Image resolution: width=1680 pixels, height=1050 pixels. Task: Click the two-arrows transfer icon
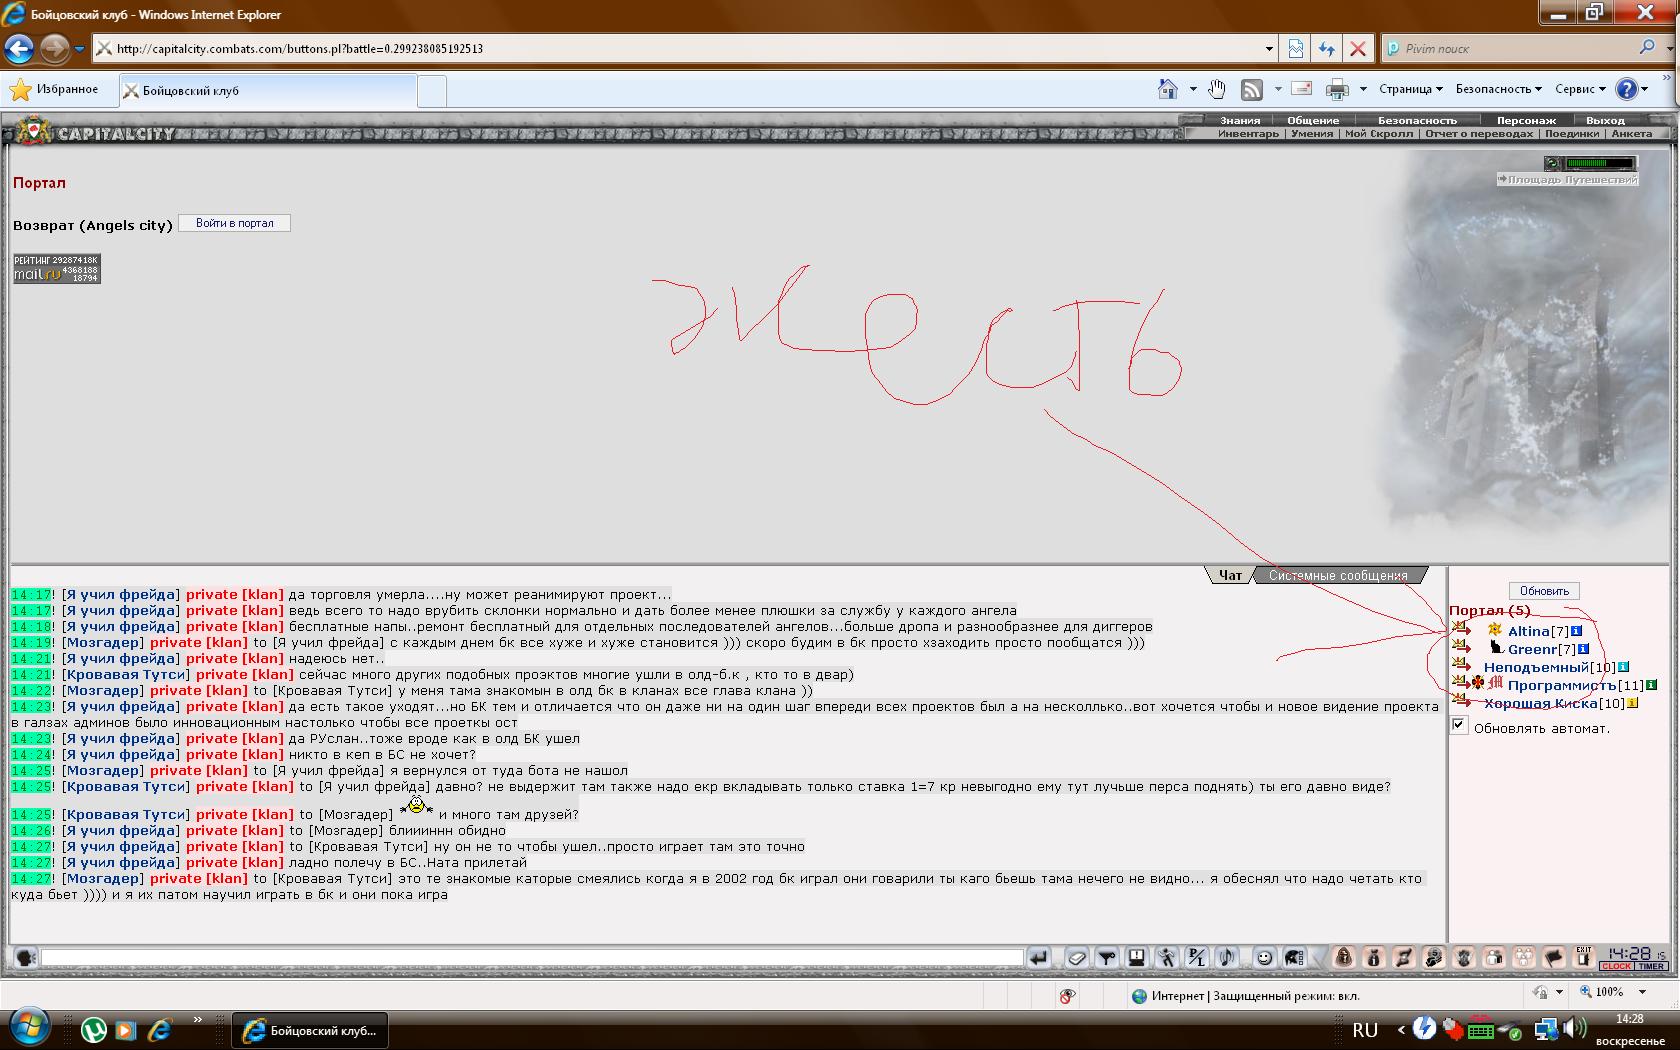click(x=1403, y=958)
